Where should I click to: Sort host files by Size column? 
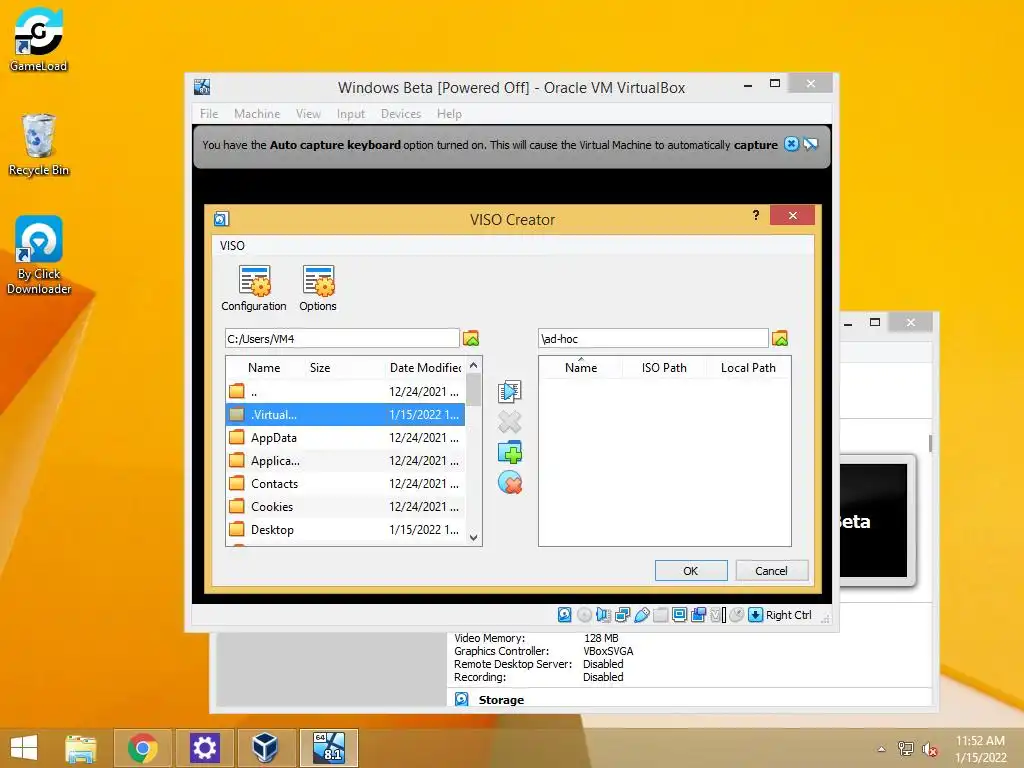tap(320, 368)
